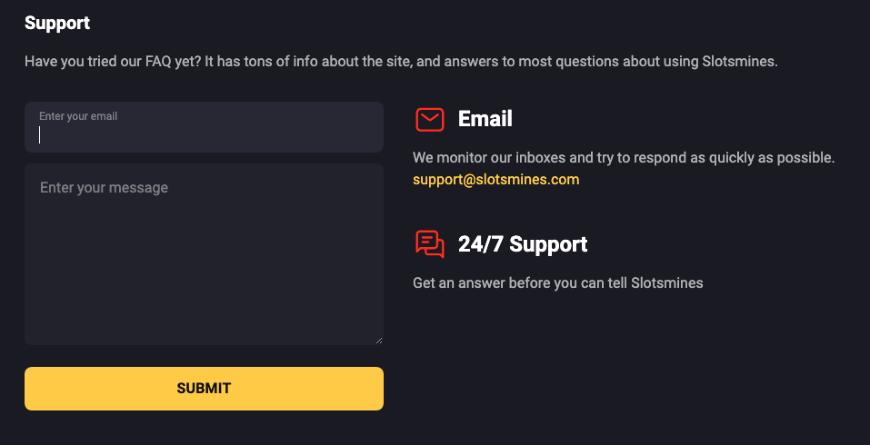Click the 'Get an answer before' description text
This screenshot has height=445, width=870.
[558, 283]
